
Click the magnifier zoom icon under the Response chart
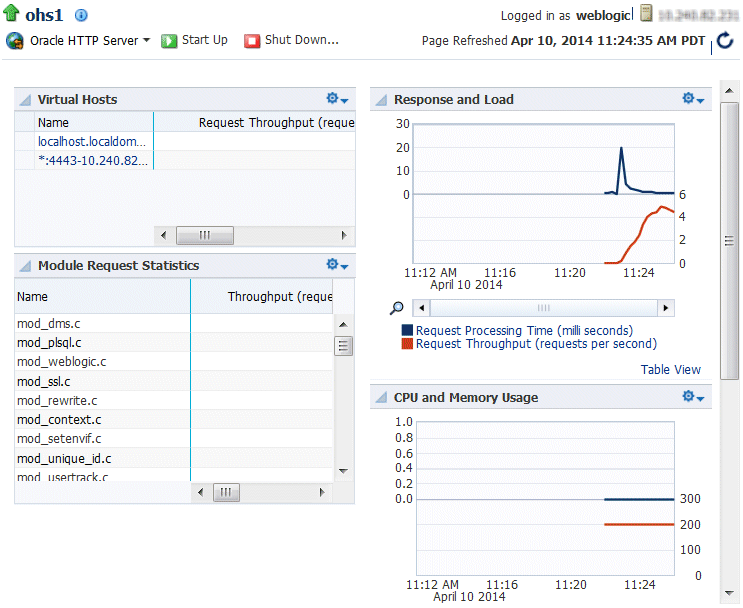tap(397, 309)
